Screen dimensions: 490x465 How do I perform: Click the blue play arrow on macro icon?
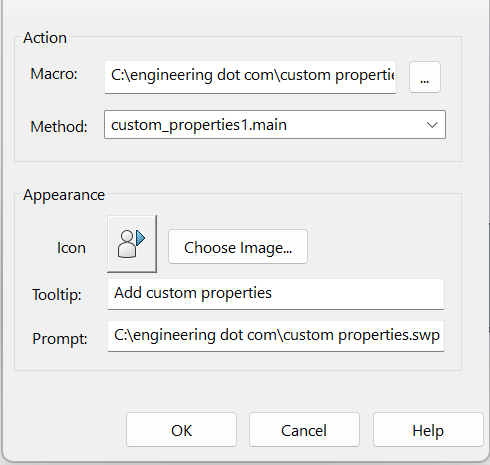coord(141,238)
